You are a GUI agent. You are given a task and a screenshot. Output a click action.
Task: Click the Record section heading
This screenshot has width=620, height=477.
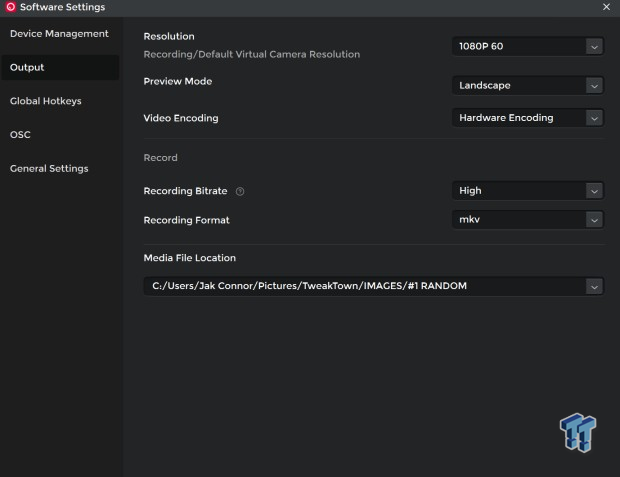161,158
